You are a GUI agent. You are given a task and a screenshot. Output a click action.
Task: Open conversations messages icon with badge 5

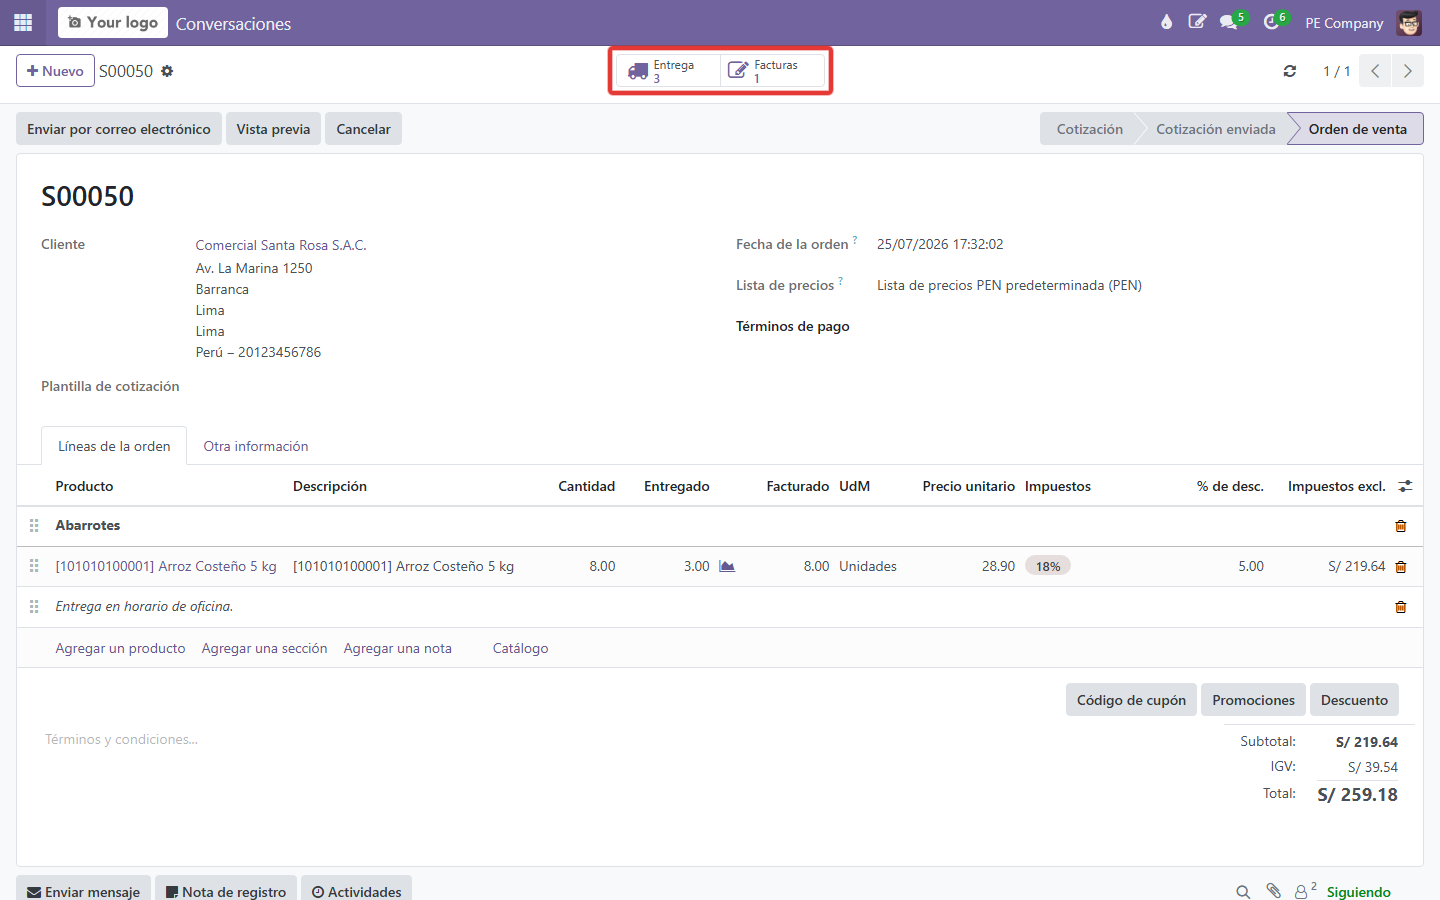[1232, 22]
